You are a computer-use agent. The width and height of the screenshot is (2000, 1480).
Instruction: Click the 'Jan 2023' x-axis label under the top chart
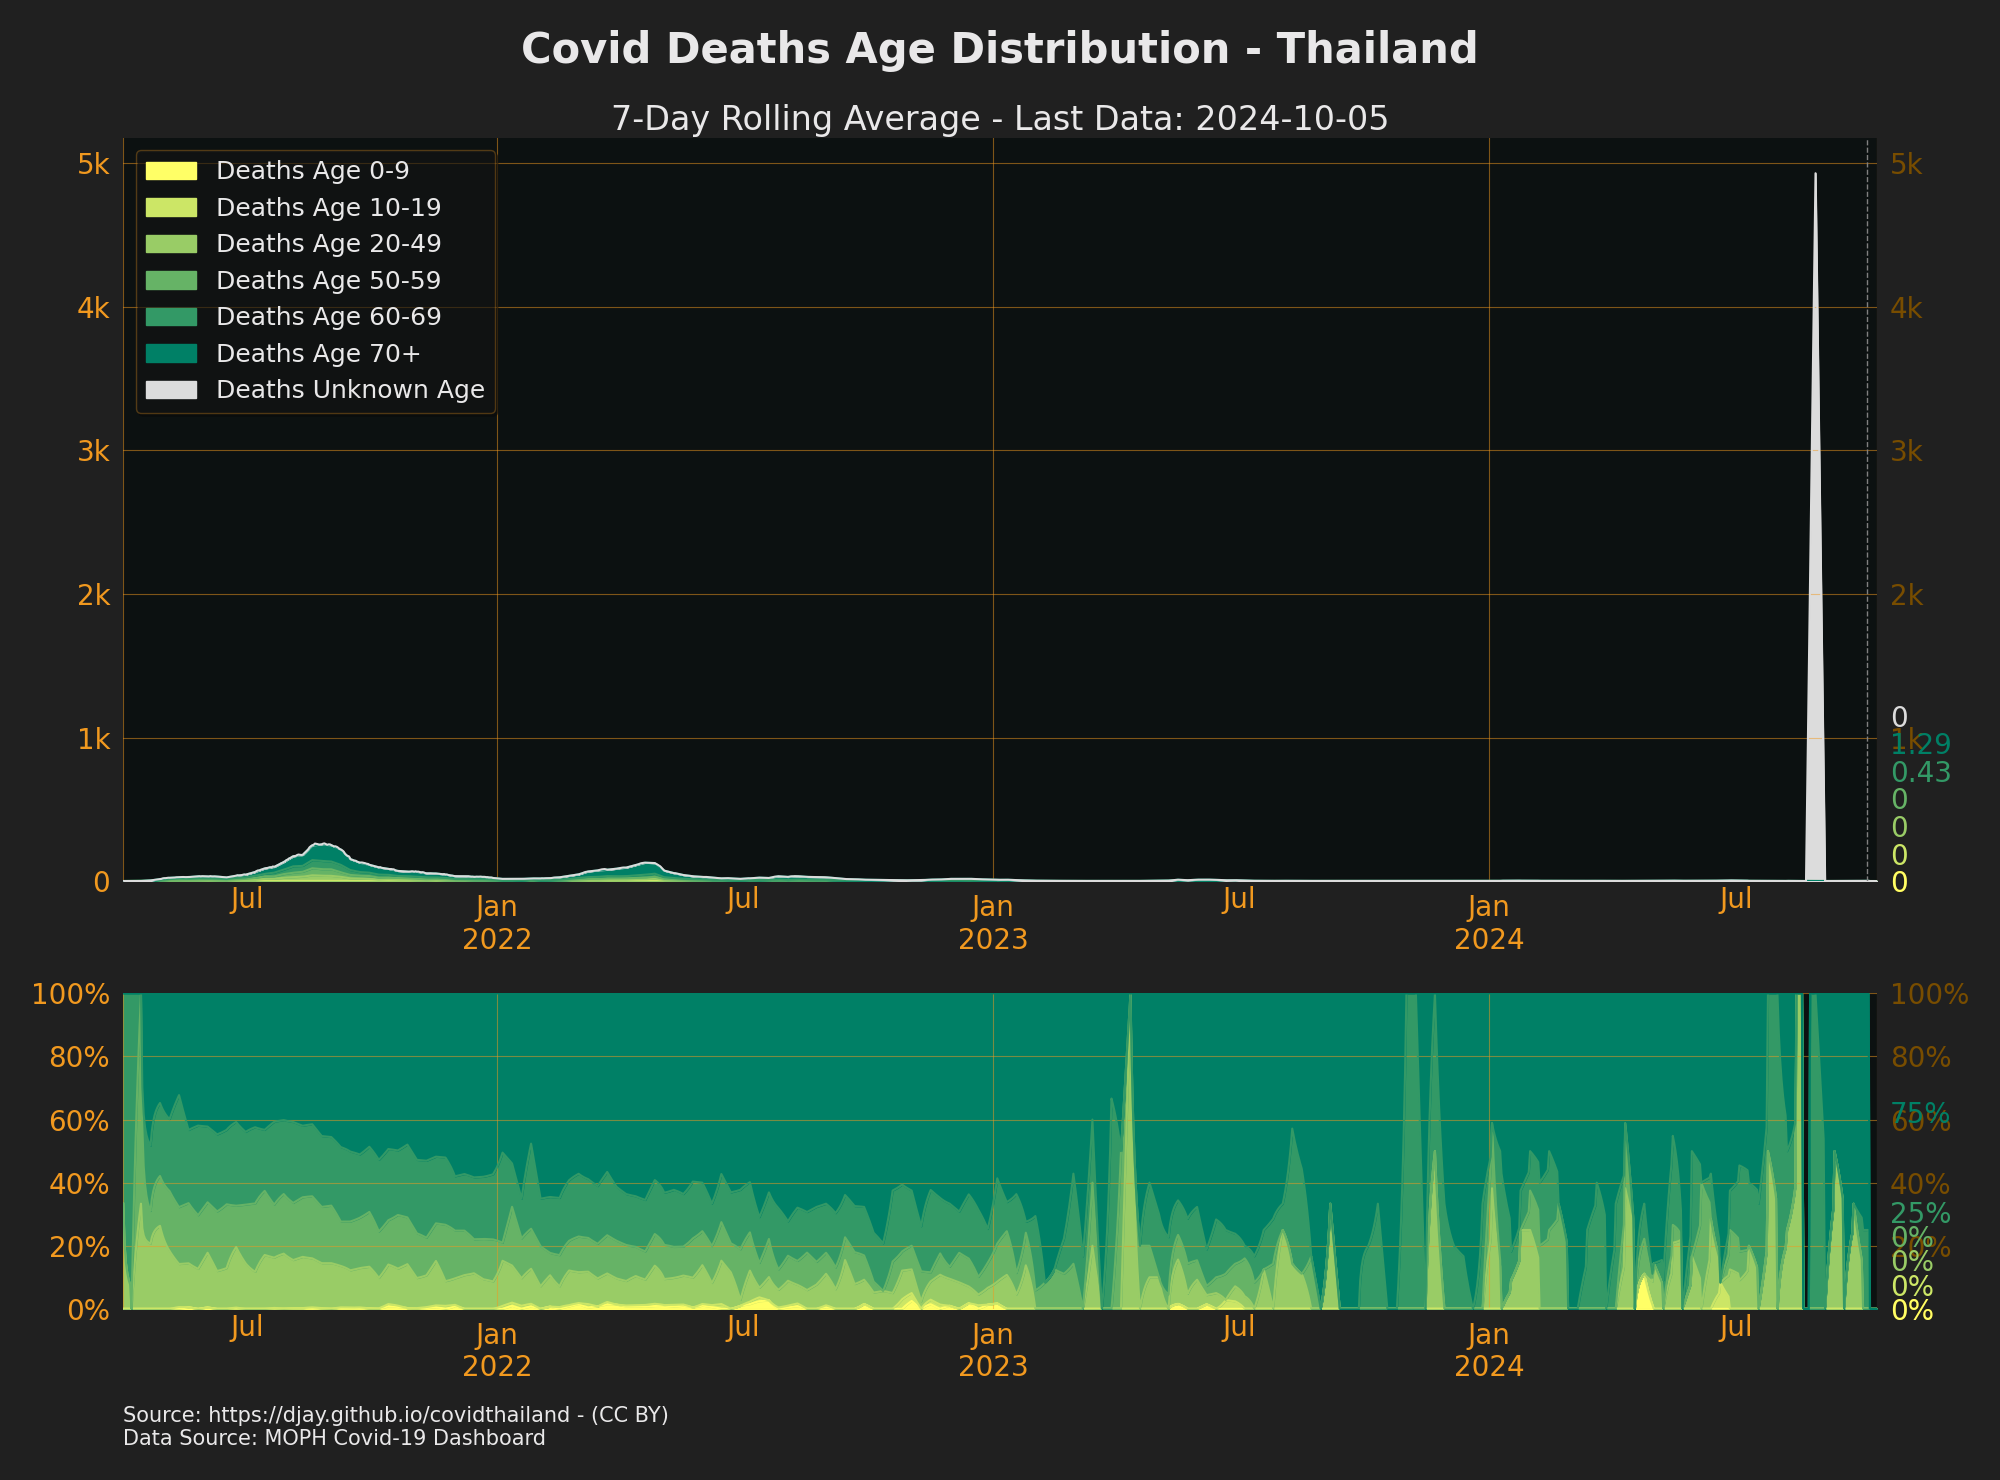(x=993, y=923)
